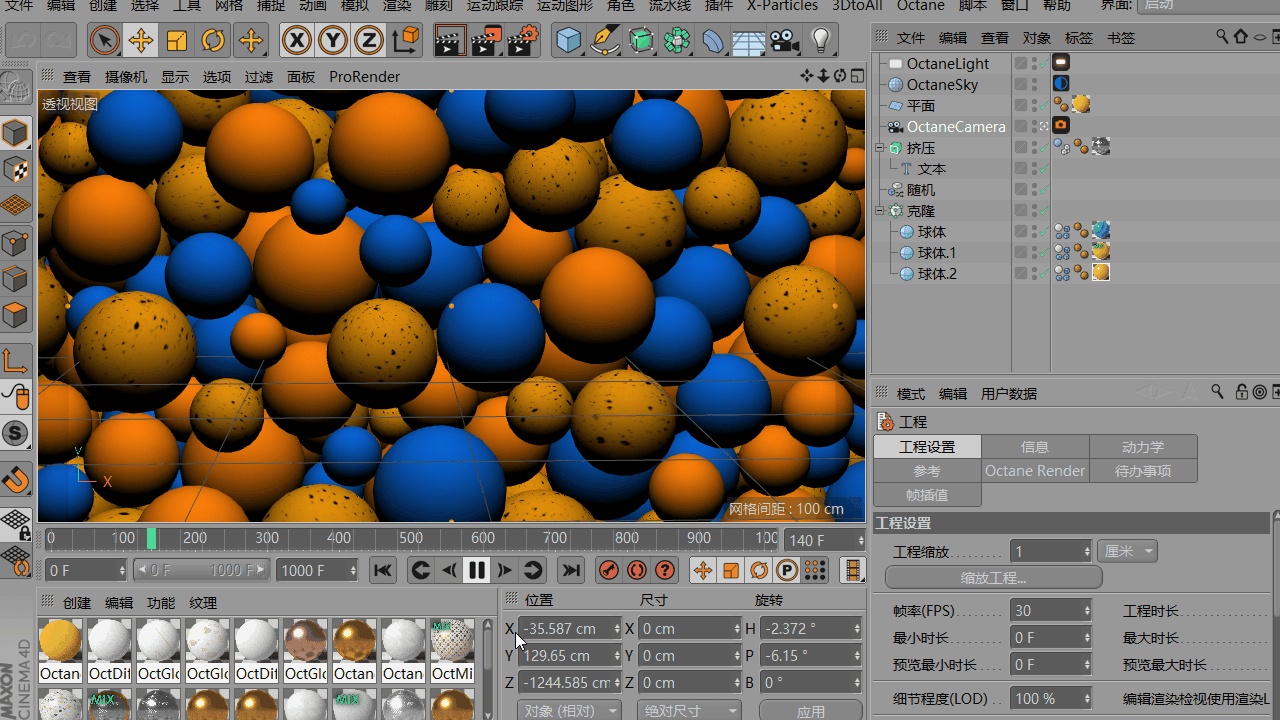
Task: Step to the next frame
Action: pos(504,570)
